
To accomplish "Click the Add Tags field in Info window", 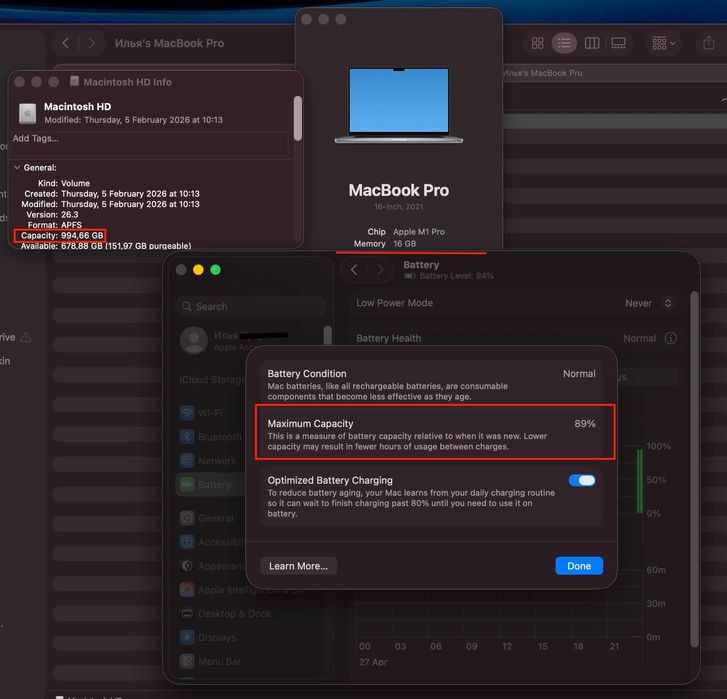I will [x=150, y=143].
